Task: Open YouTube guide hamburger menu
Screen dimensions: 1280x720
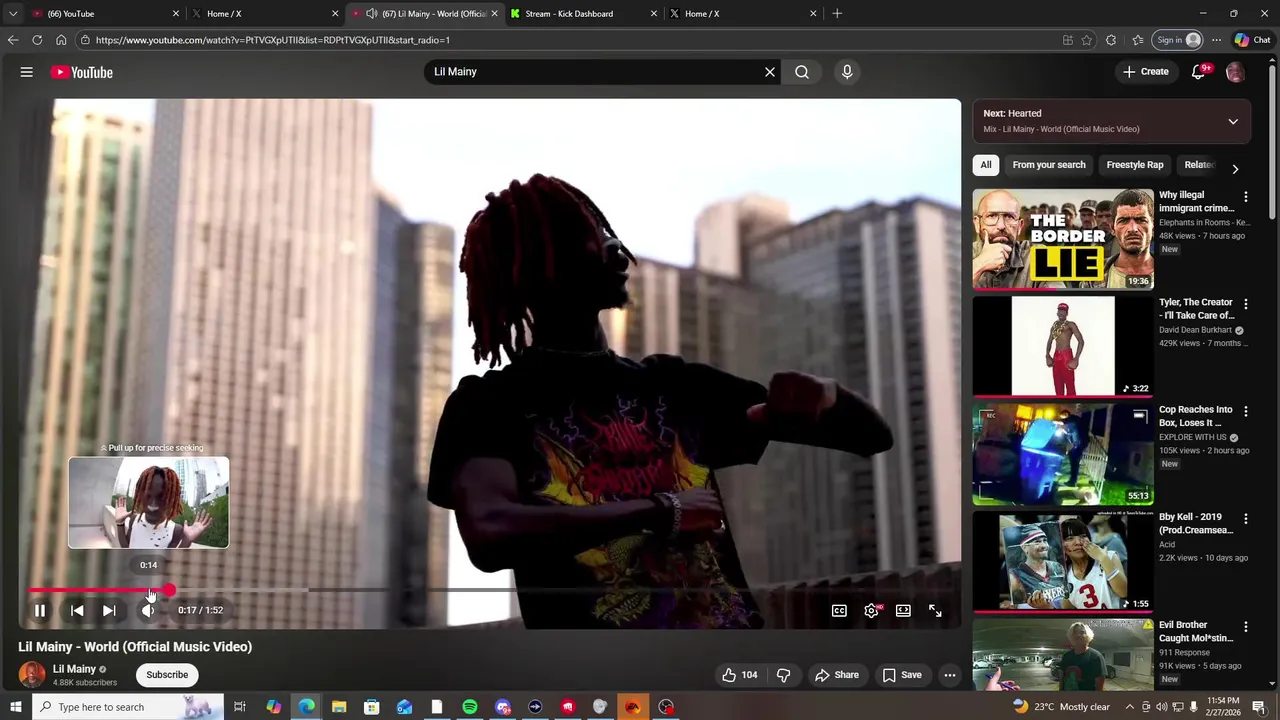Action: click(27, 72)
